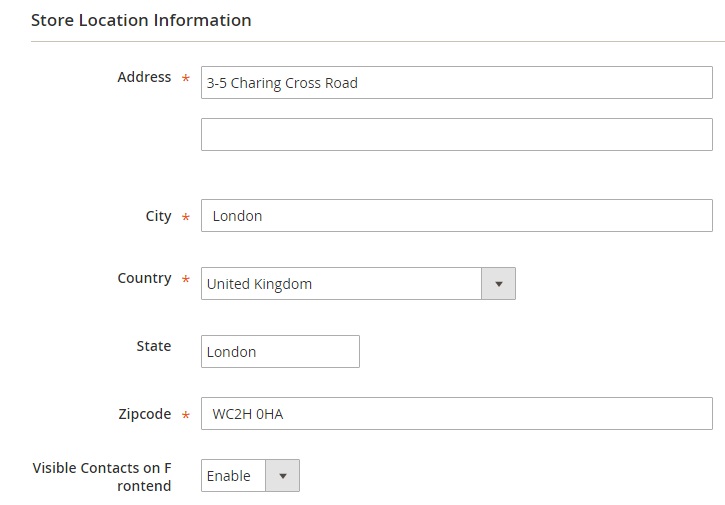Image resolution: width=725 pixels, height=505 pixels.
Task: Click the State field label
Action: (154, 346)
